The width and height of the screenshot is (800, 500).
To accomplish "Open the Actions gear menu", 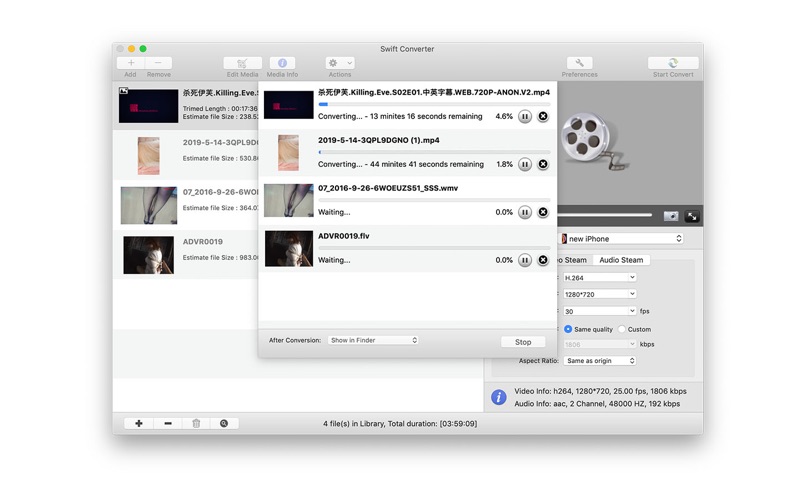I will [340, 63].
